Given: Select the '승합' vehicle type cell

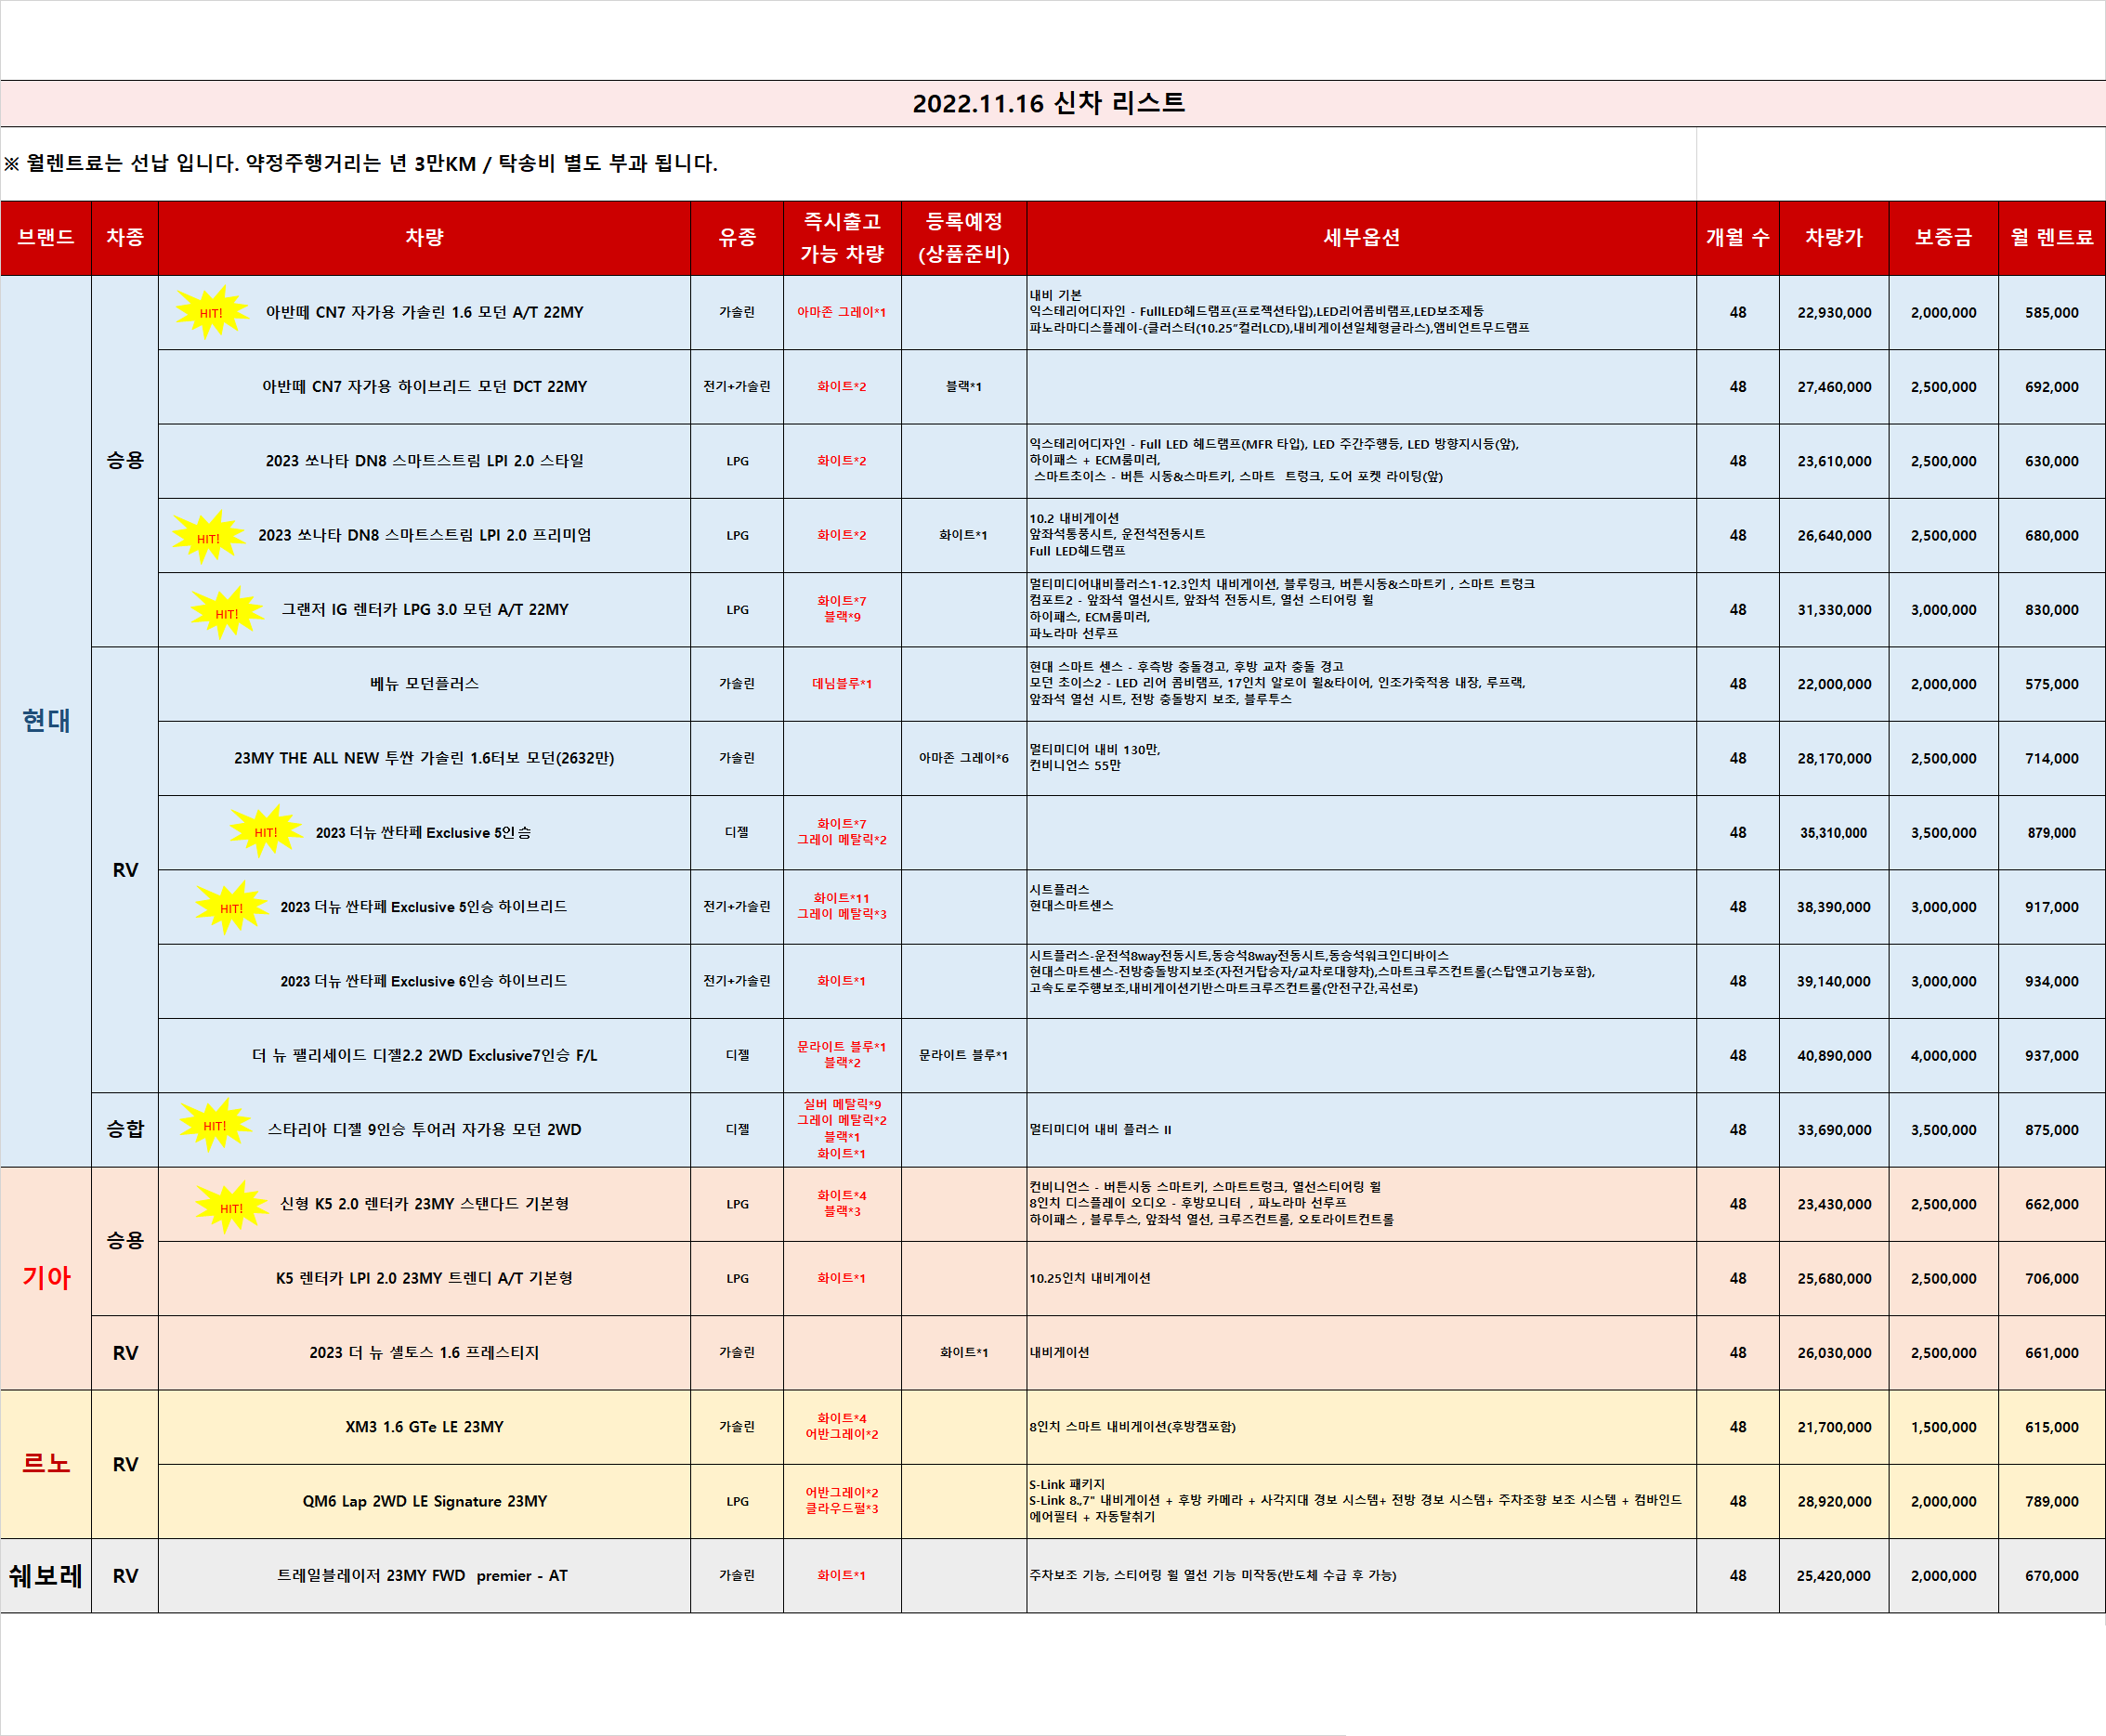Looking at the screenshot, I should (x=125, y=1130).
